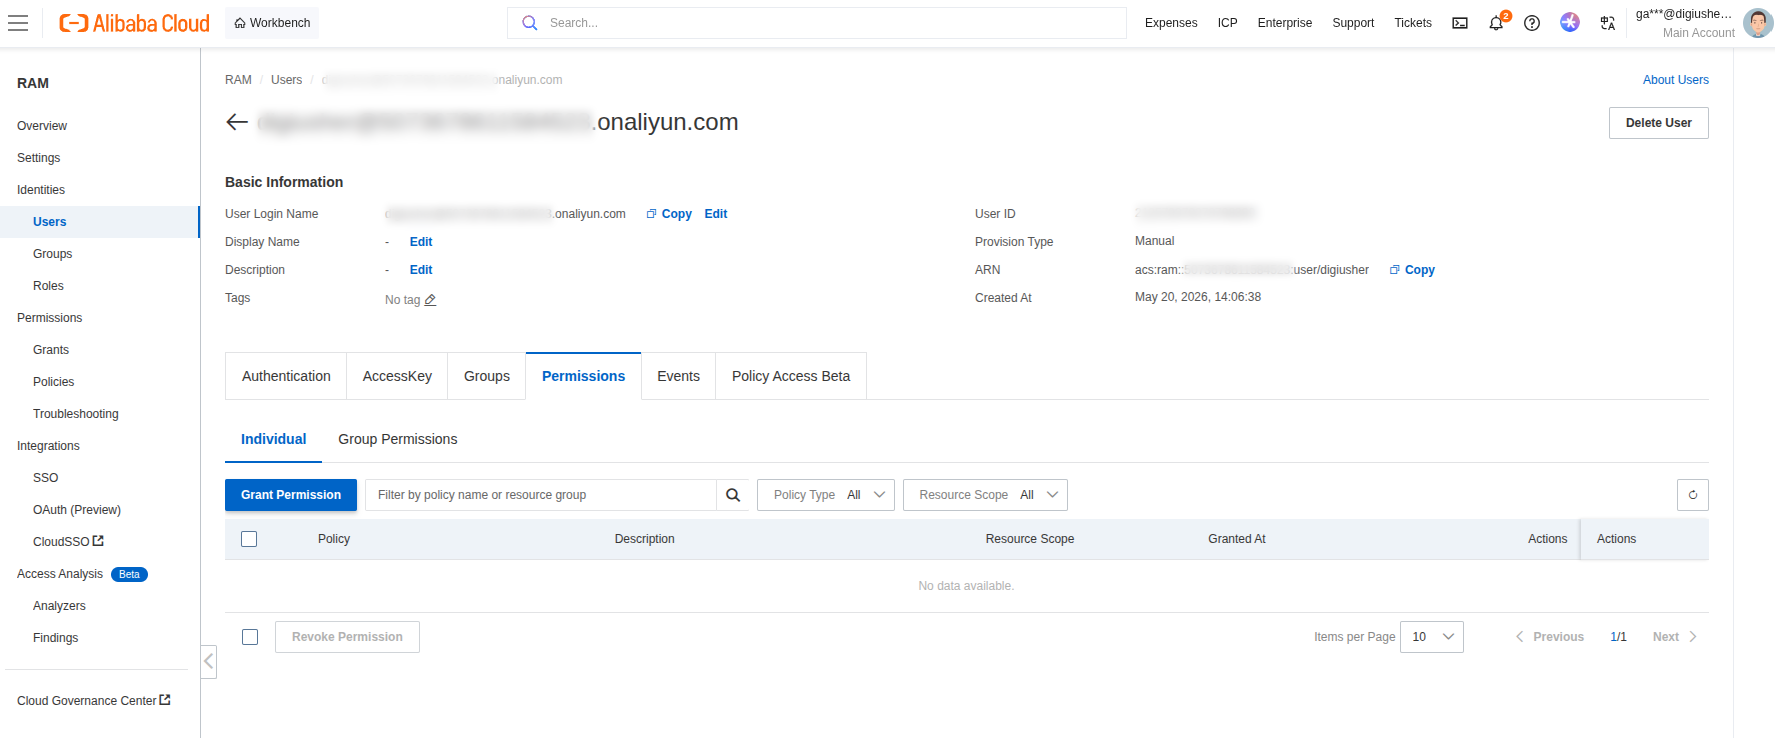Screen dimensions: 1775x738
Task: Open Overview in the sidebar
Action: pyautogui.click(x=42, y=126)
